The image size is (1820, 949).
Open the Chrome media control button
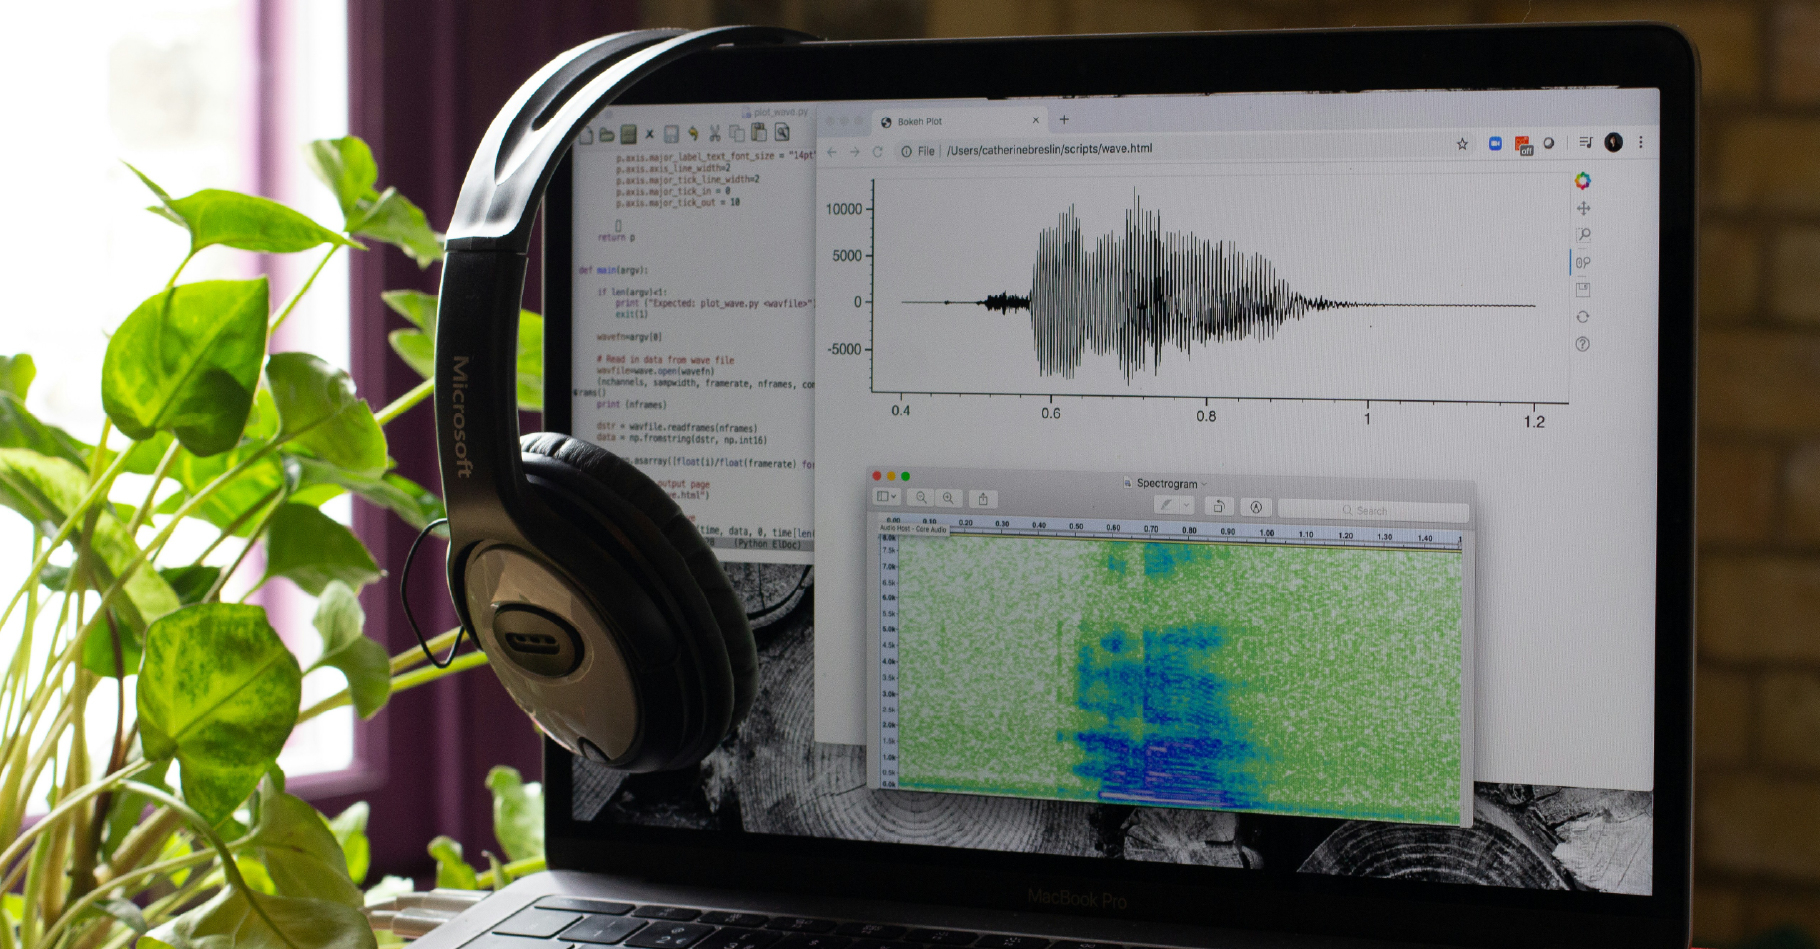1585,143
